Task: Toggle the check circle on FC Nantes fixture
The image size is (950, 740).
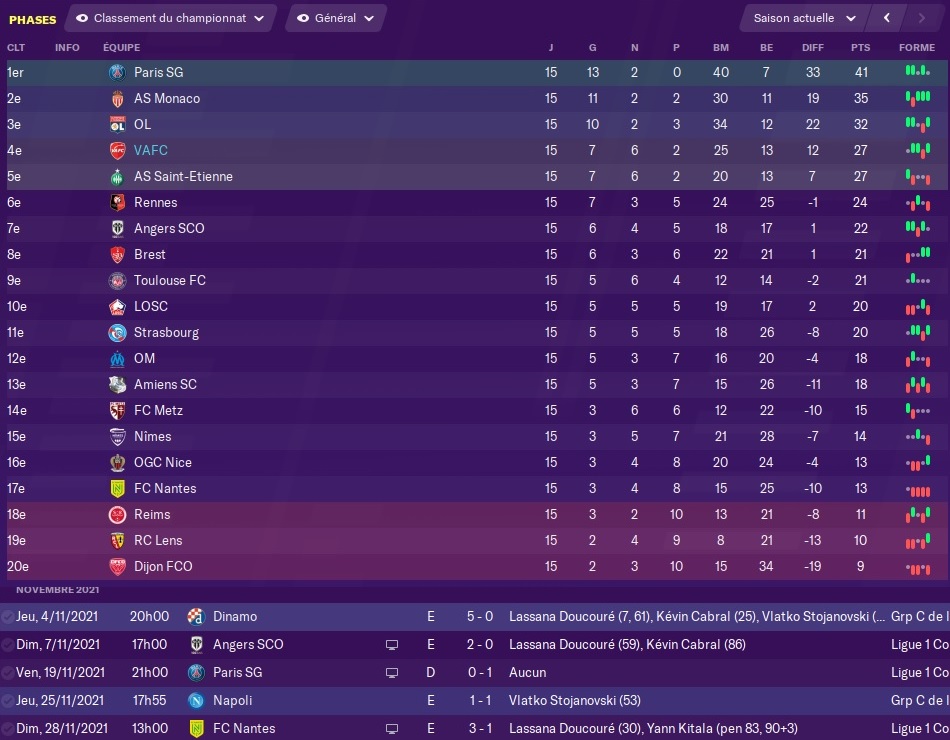Action: click(8, 728)
